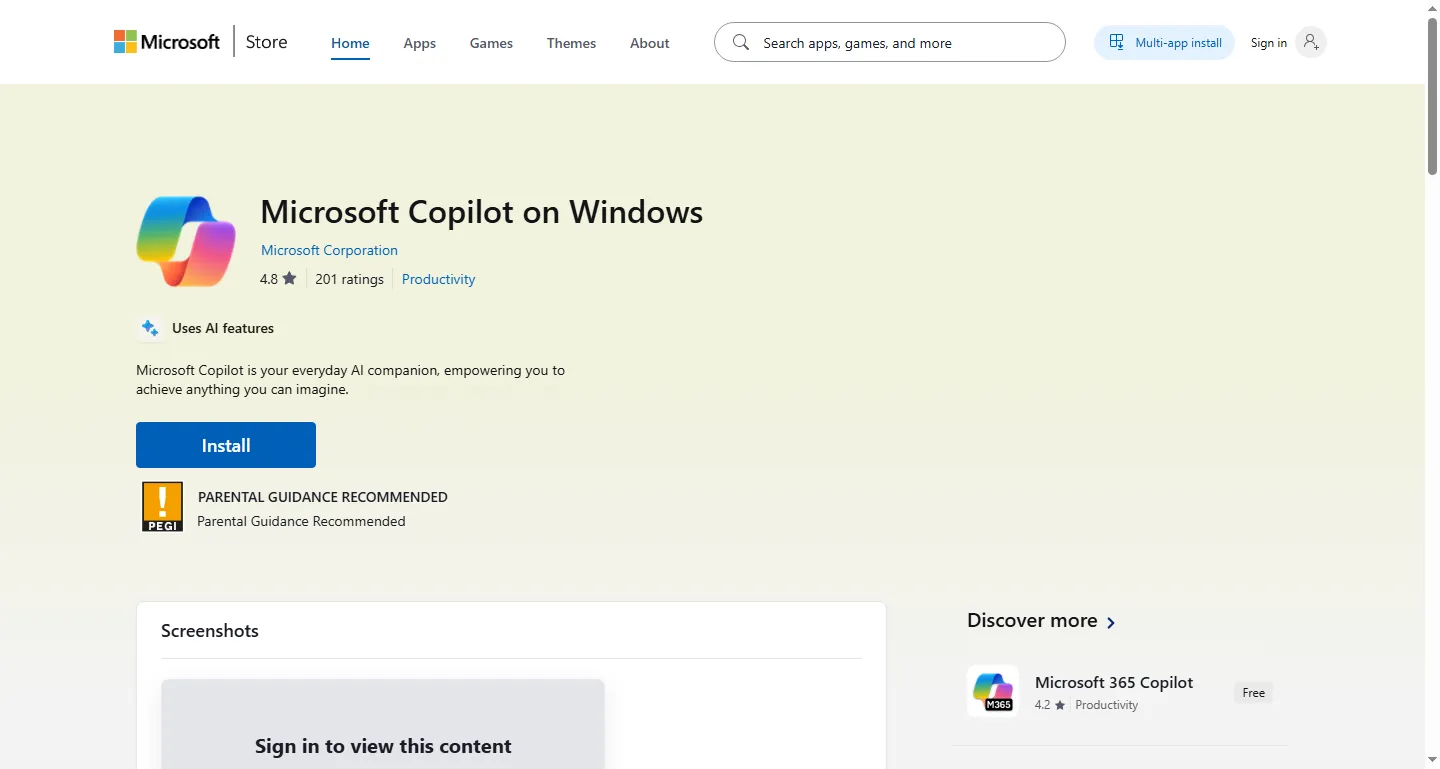Click the Microsoft Copilot app logo
1440x769 pixels.
(186, 241)
